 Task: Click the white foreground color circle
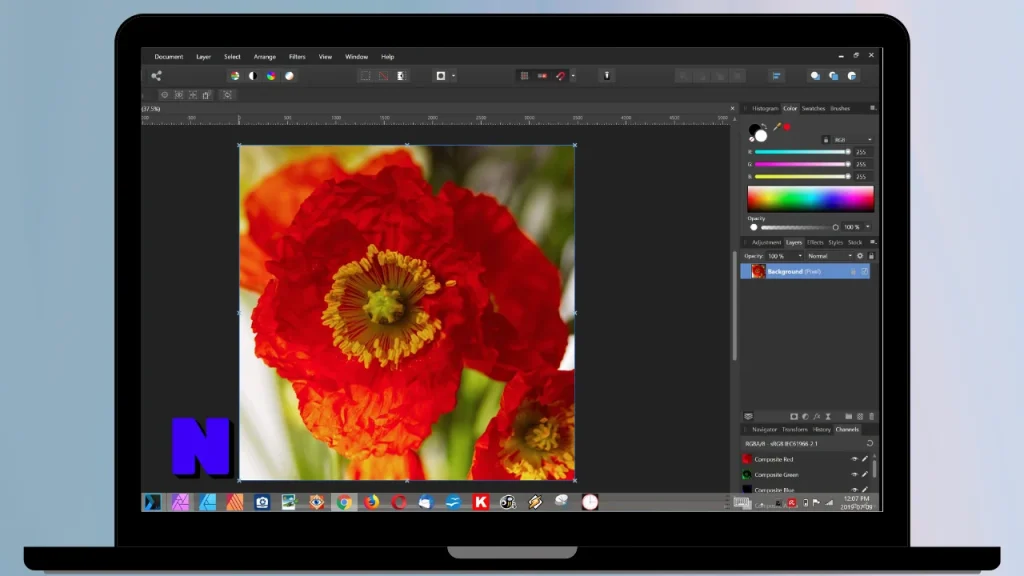[x=761, y=136]
